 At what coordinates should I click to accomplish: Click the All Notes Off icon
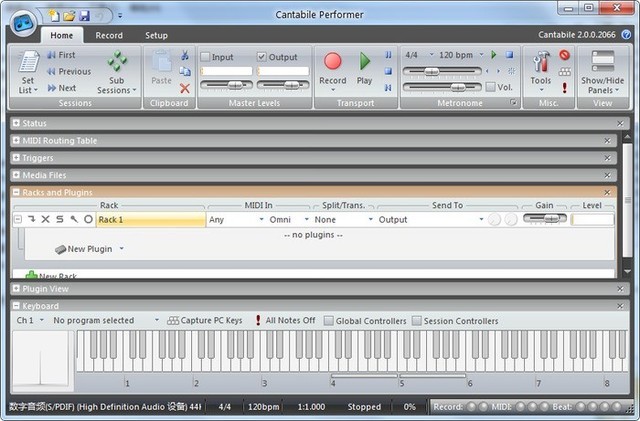[x=258, y=321]
